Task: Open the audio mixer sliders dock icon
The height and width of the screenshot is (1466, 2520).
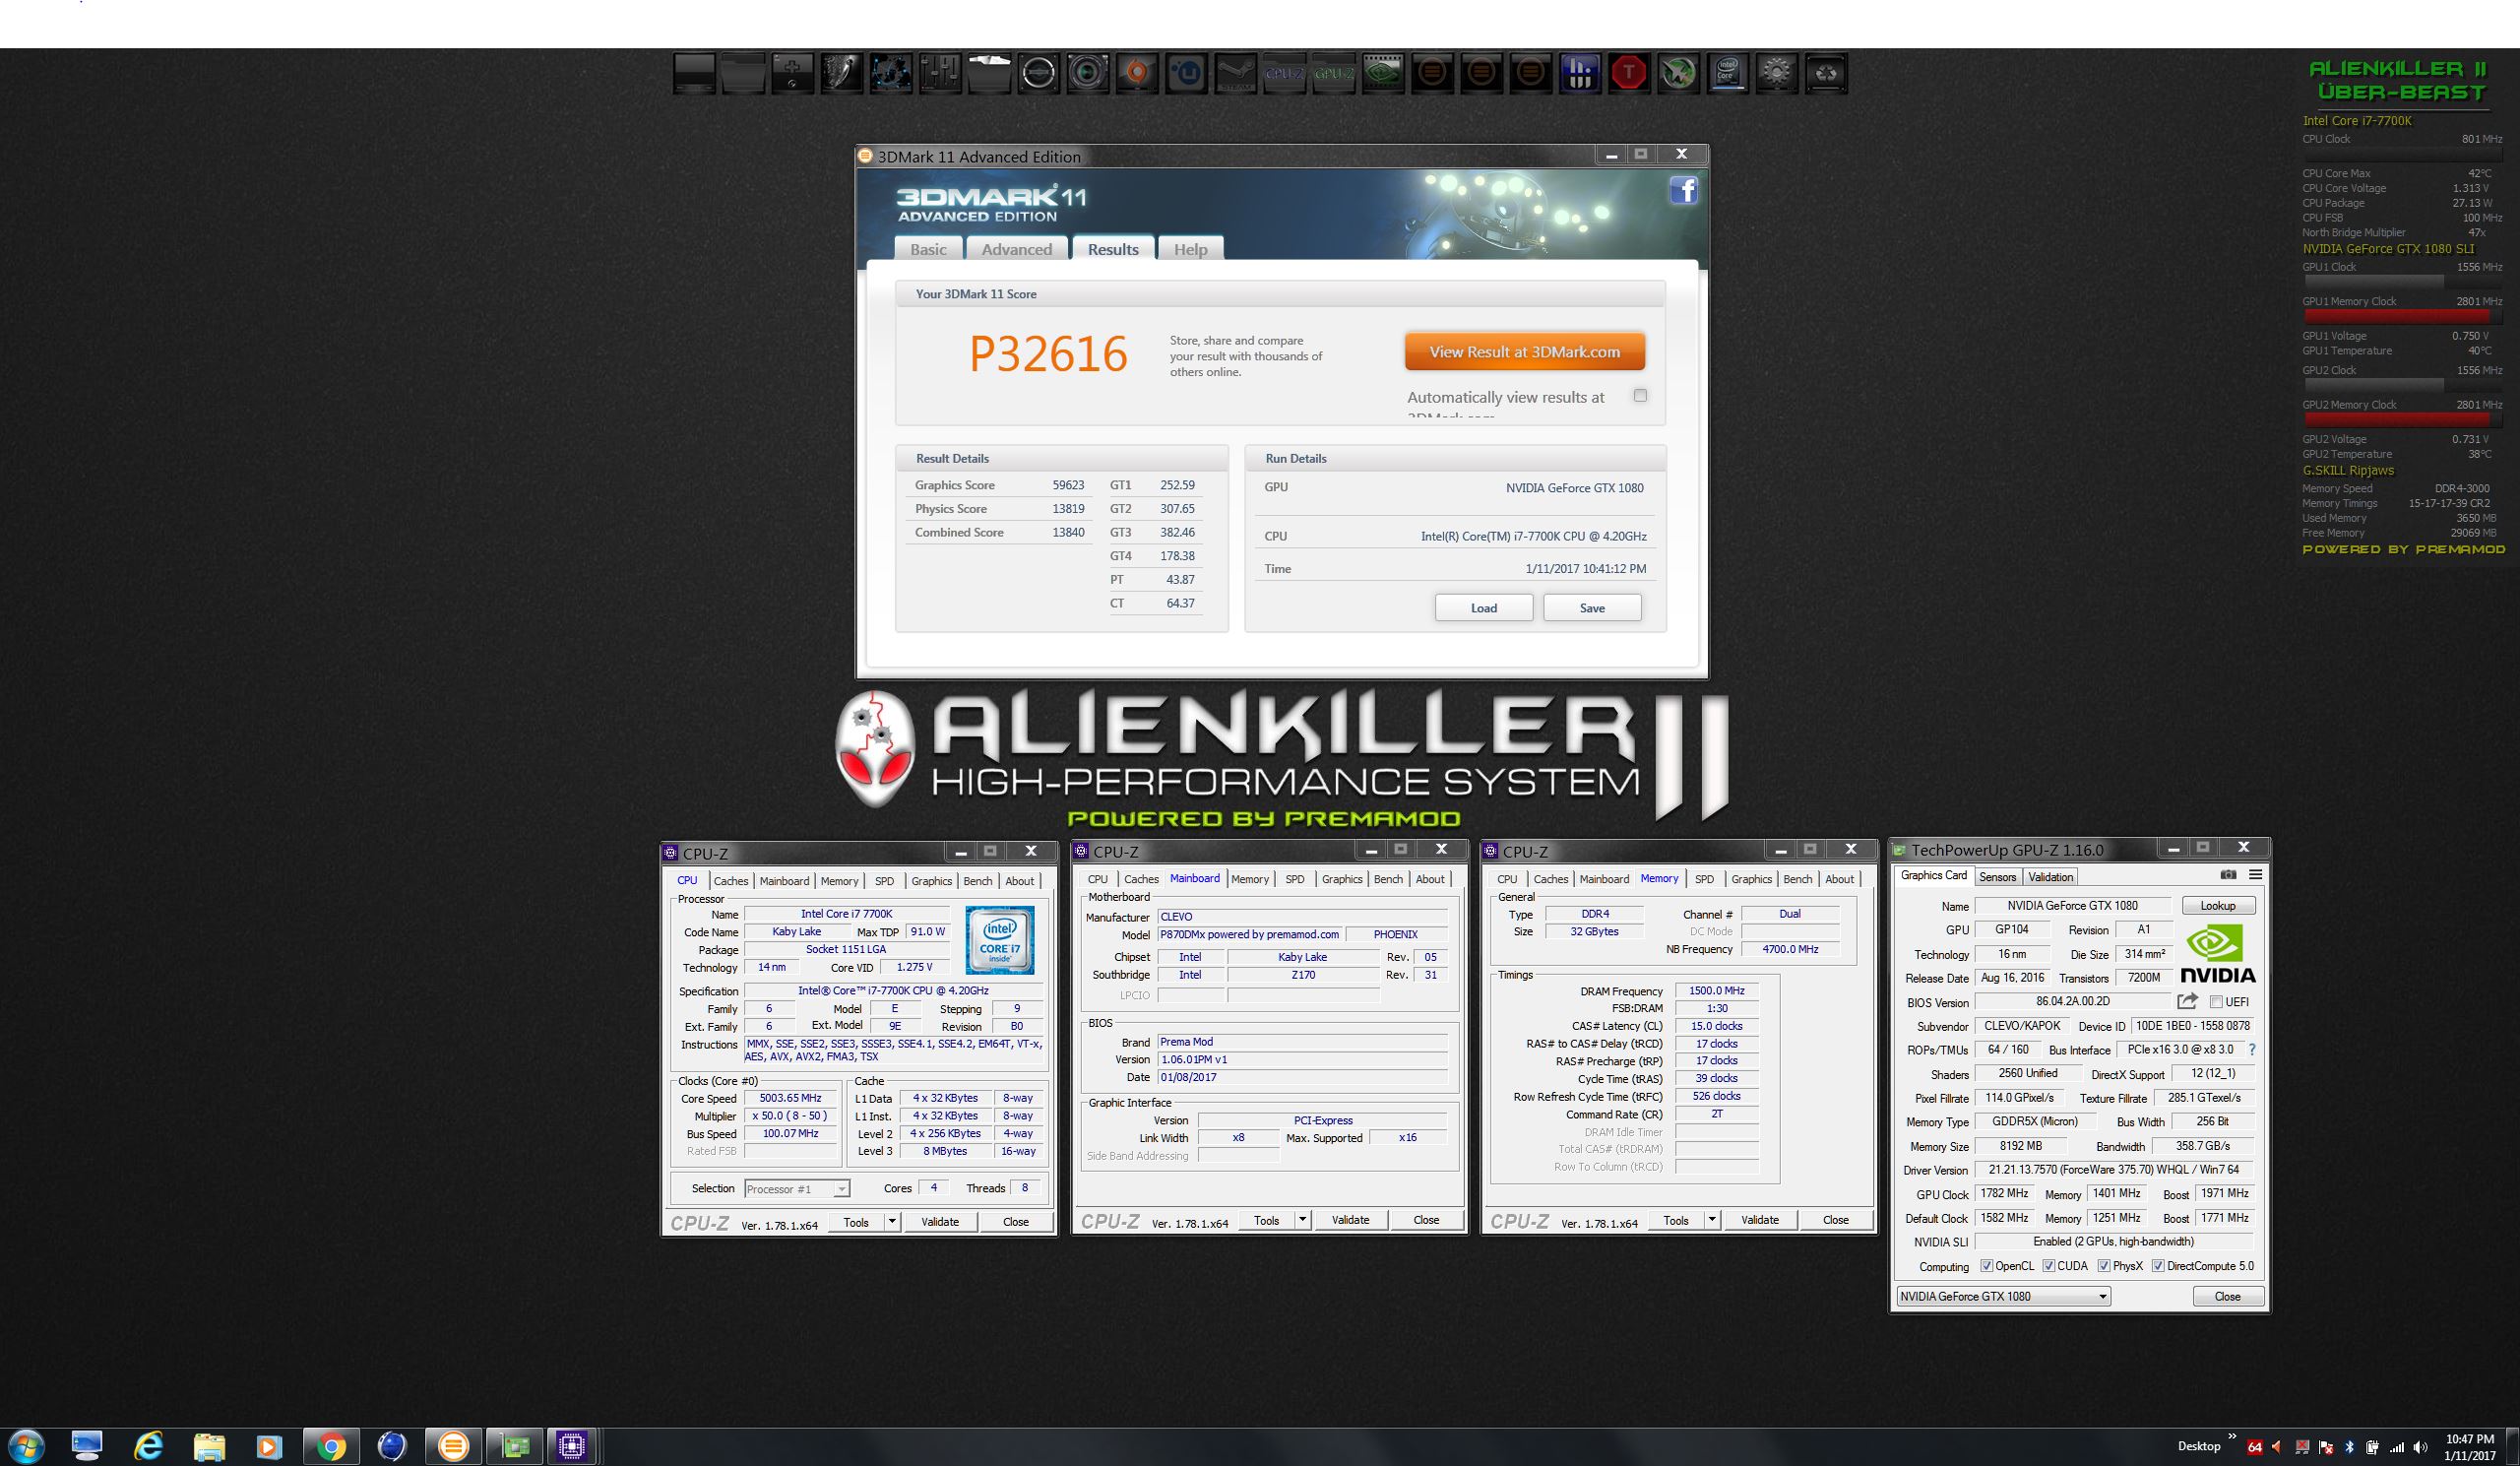Action: click(x=940, y=73)
